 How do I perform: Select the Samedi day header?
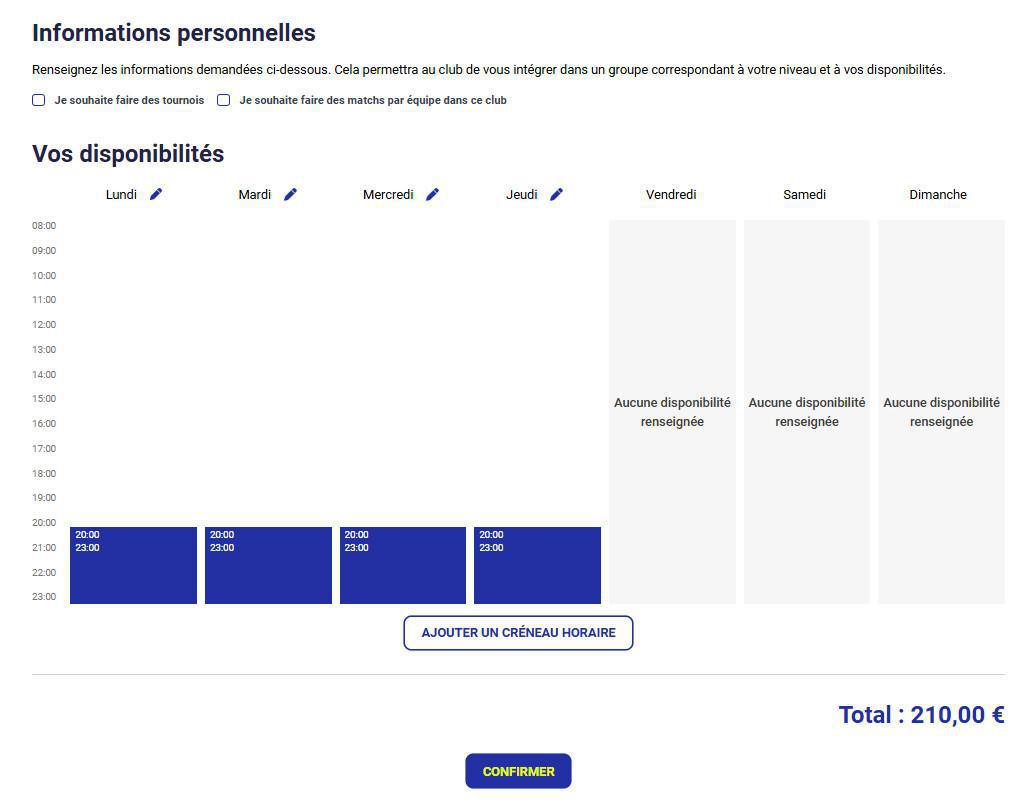pos(804,194)
